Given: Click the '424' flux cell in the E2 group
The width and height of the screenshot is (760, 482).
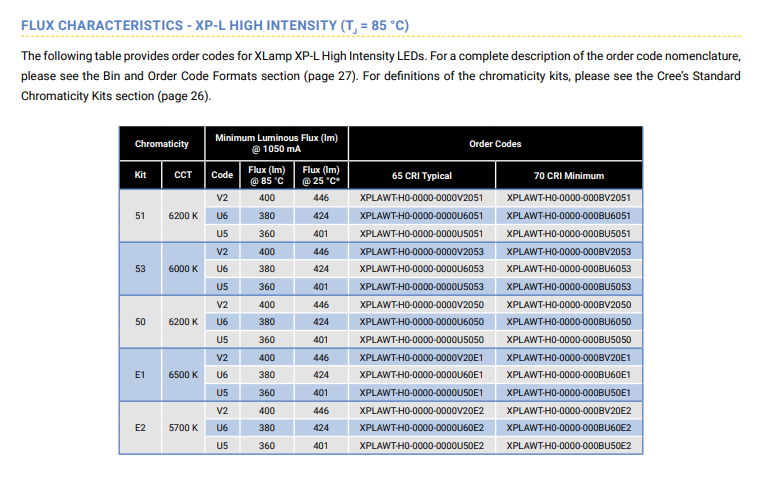Looking at the screenshot, I should 321,428.
